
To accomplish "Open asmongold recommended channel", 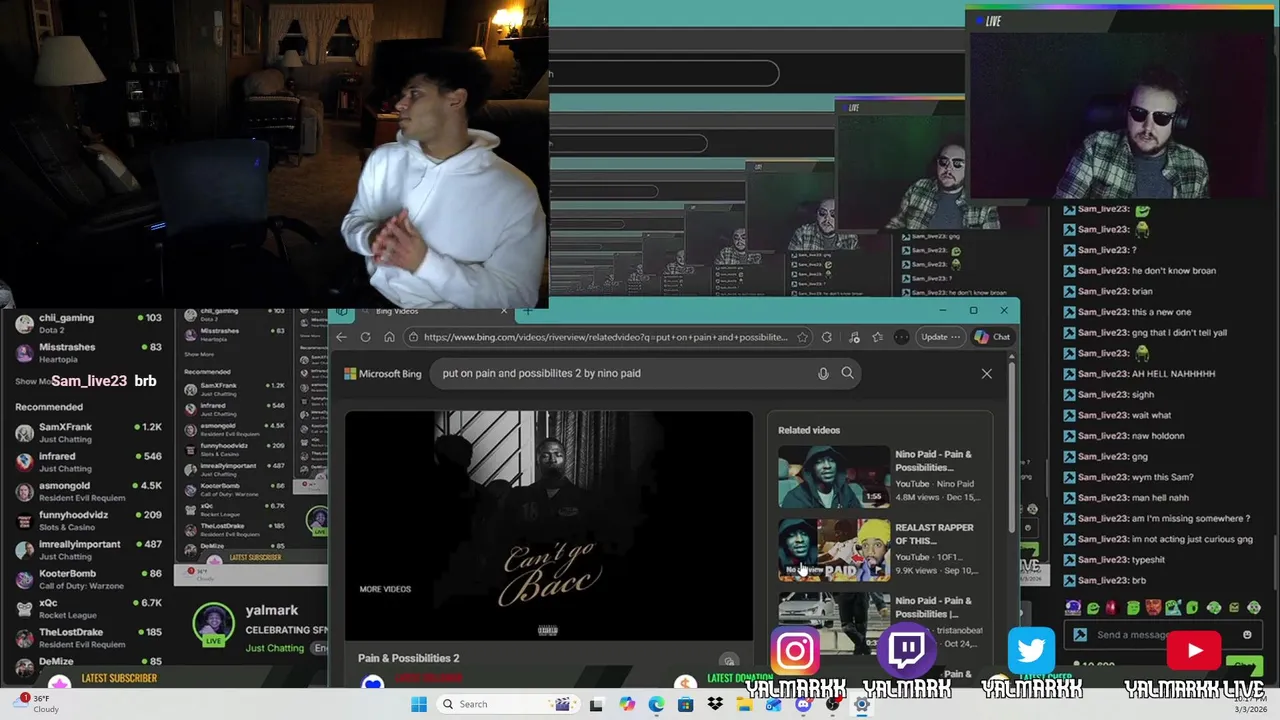I will (x=88, y=492).
